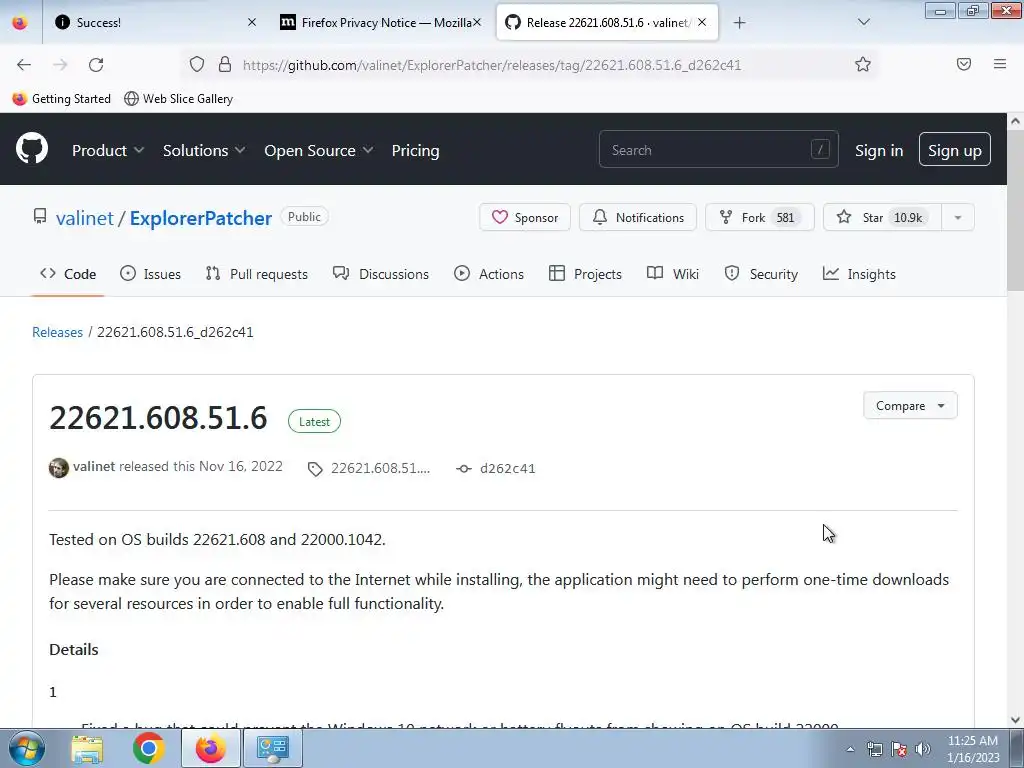Click the Notifications bell button

point(638,217)
